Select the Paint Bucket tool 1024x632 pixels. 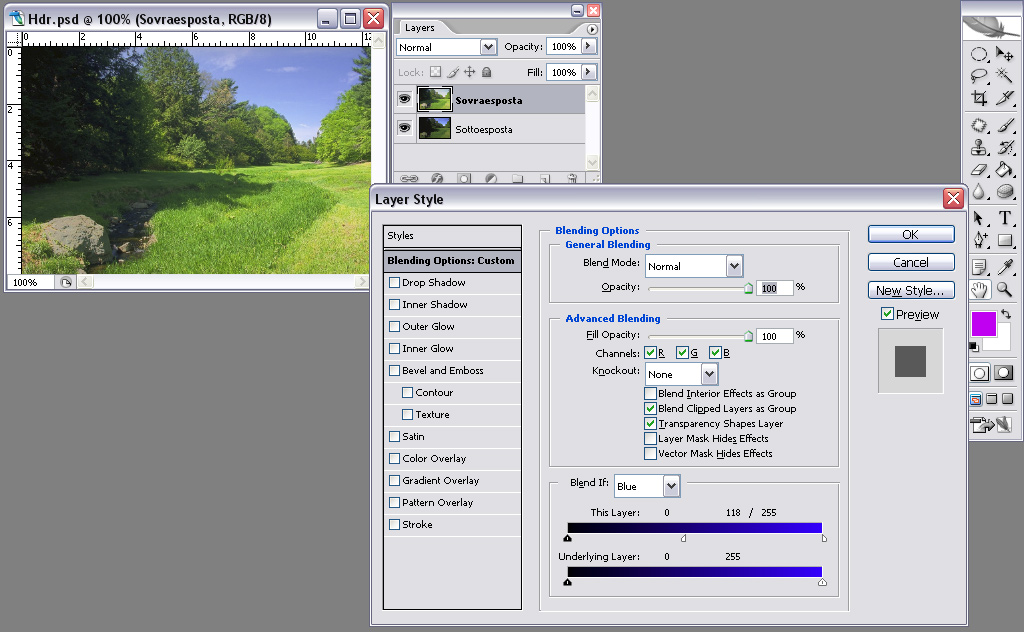(x=1005, y=171)
